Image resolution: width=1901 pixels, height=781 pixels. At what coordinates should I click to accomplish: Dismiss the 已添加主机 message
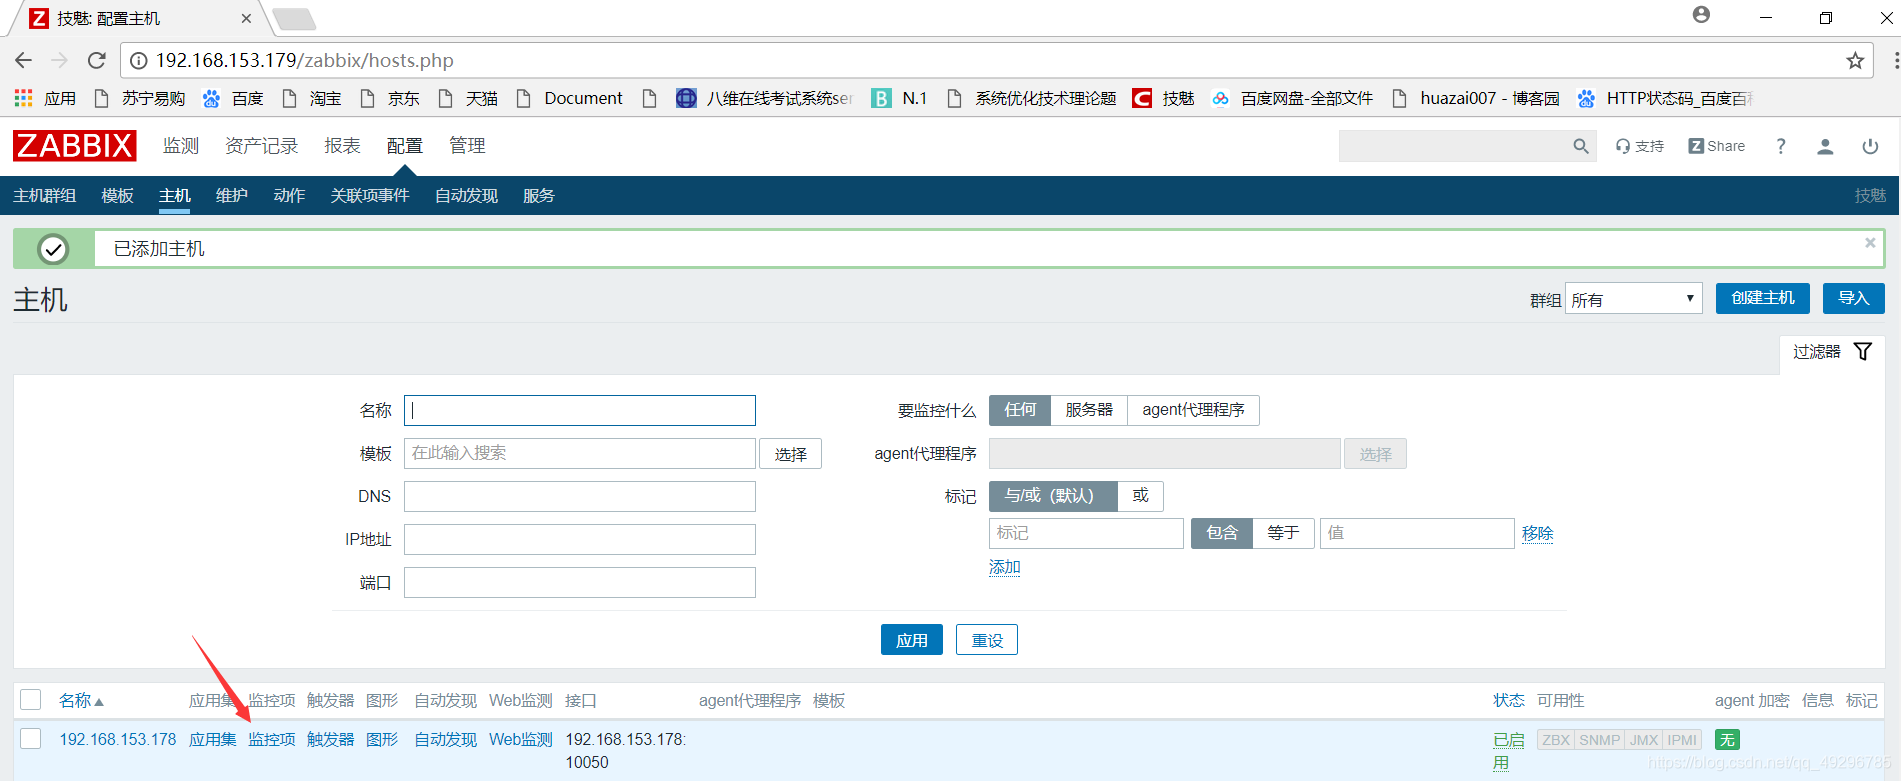pyautogui.click(x=1870, y=243)
